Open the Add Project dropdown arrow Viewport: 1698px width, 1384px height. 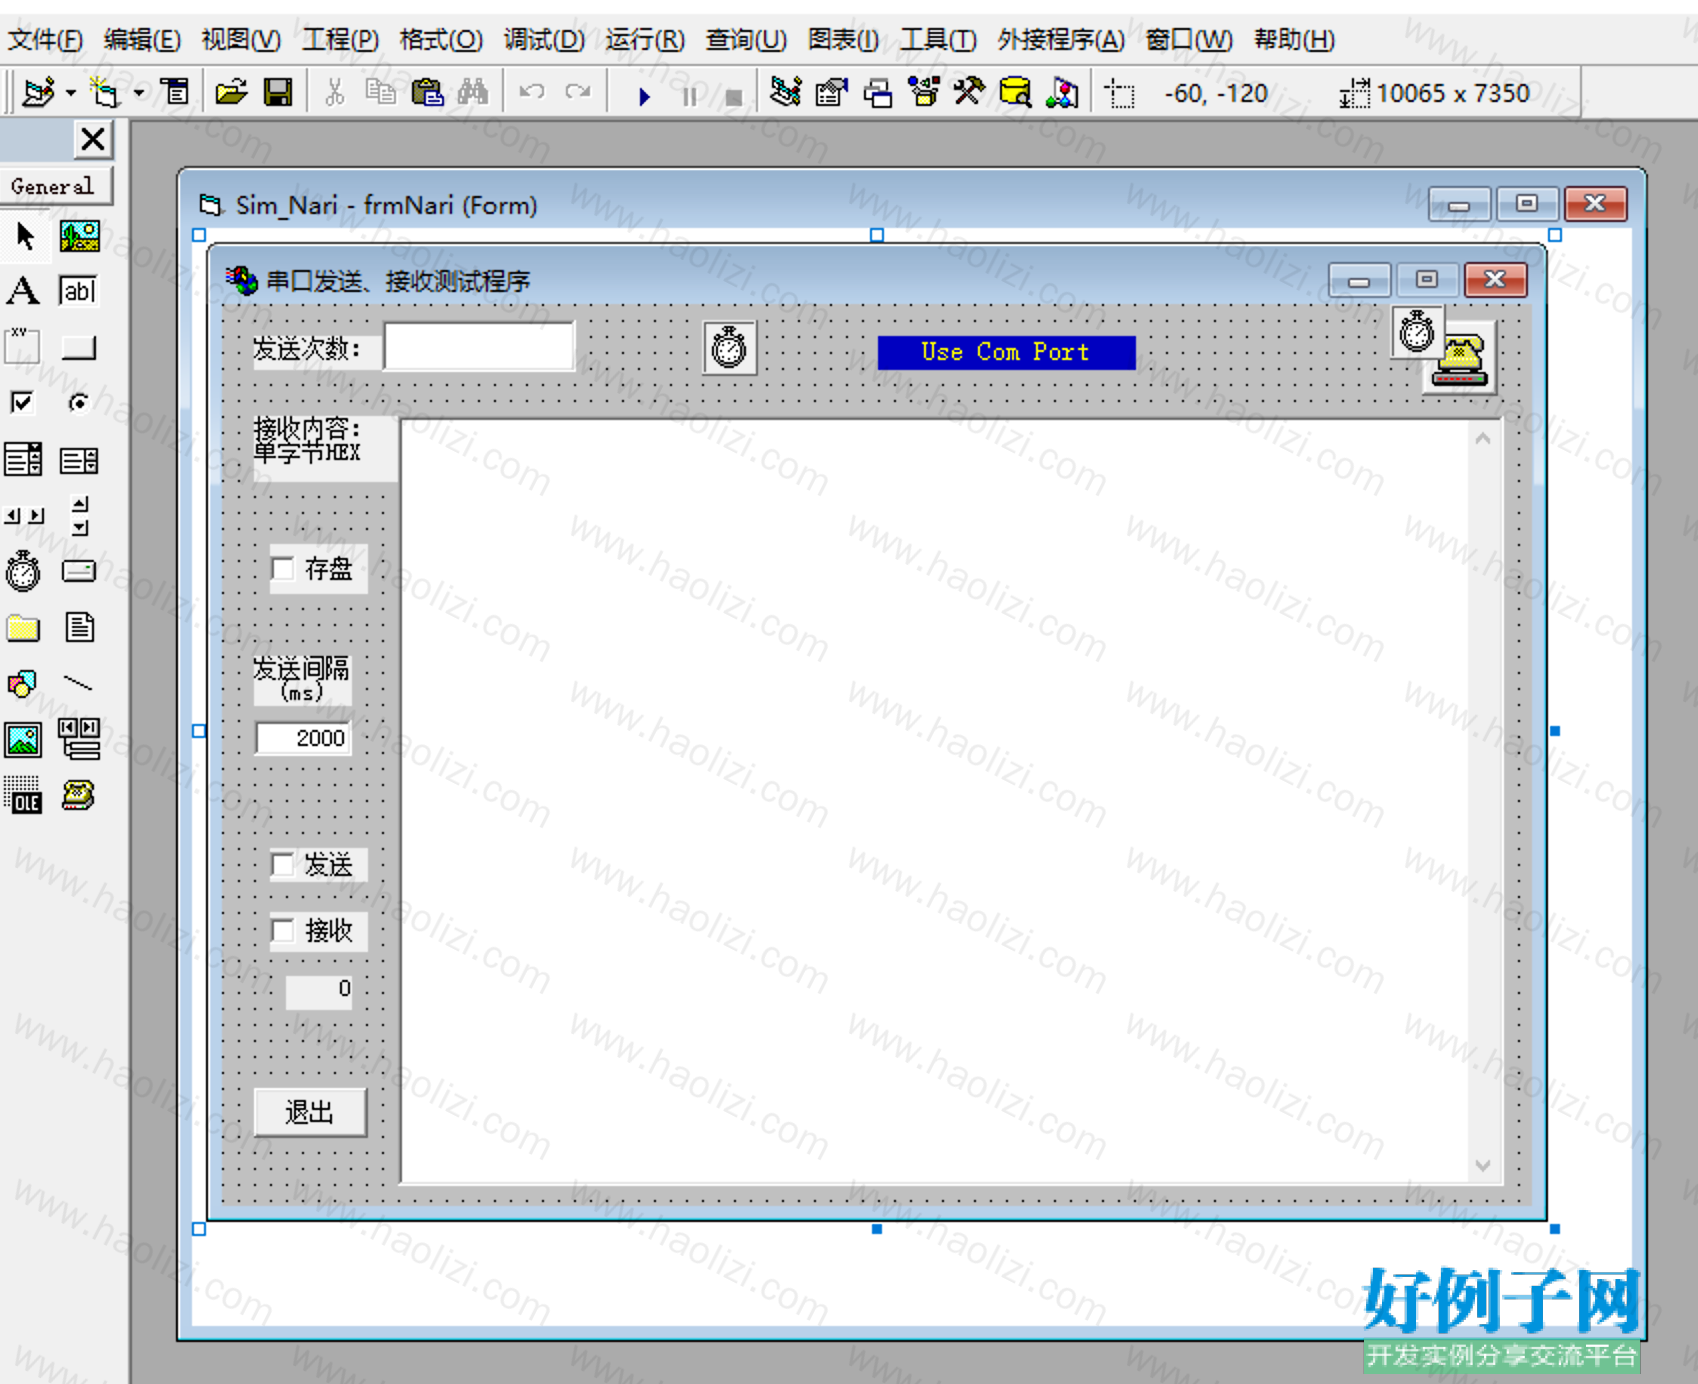pyautogui.click(x=70, y=93)
